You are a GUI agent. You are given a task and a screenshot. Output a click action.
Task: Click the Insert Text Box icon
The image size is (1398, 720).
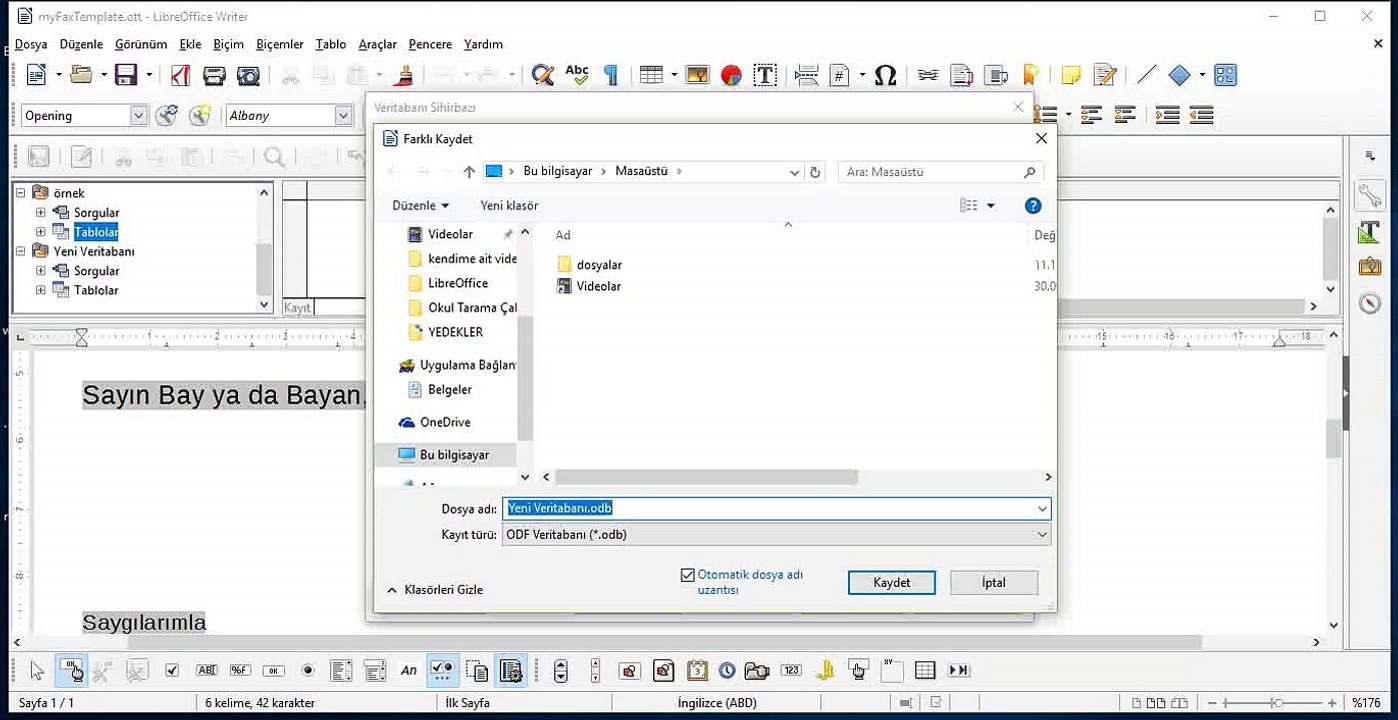pos(765,75)
